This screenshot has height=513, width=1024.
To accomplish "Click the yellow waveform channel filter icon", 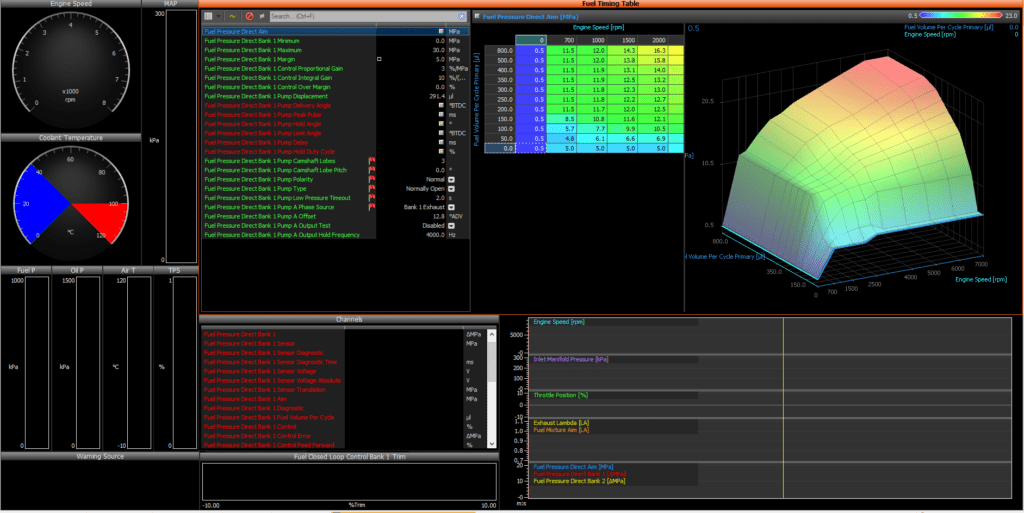I will (x=232, y=16).
